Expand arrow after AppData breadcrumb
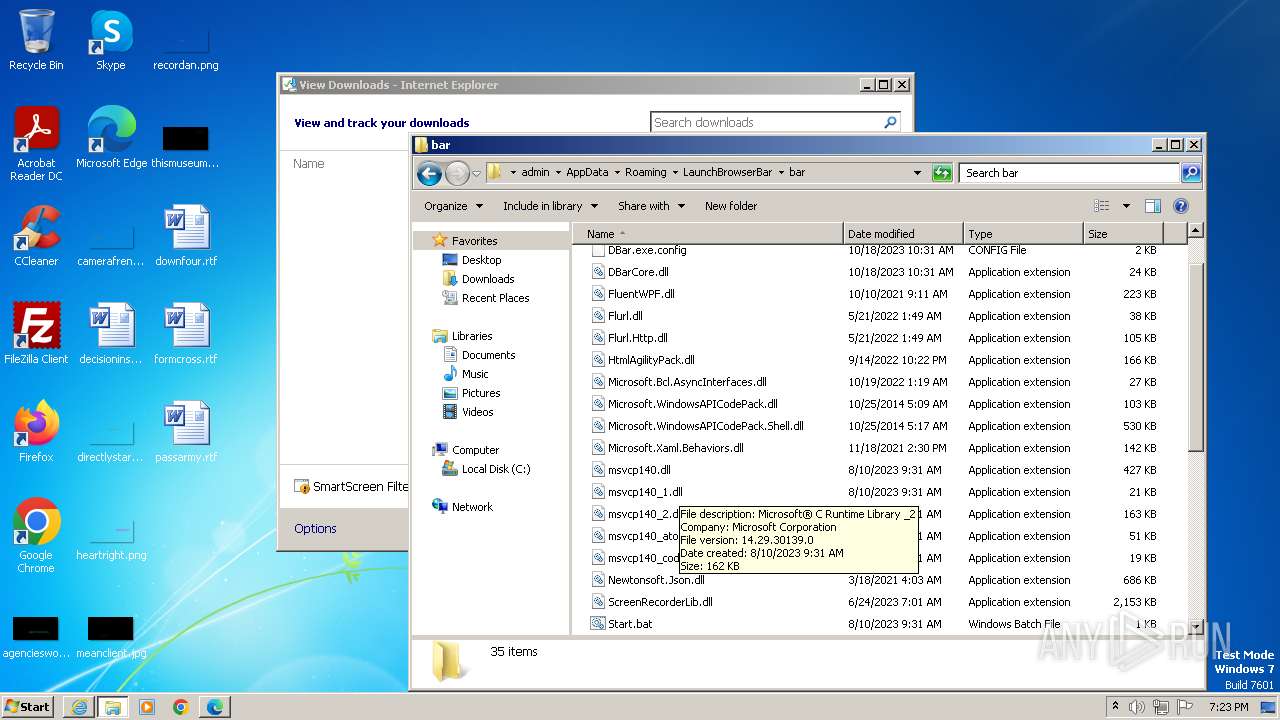Image resolution: width=1280 pixels, height=720 pixels. (x=617, y=173)
